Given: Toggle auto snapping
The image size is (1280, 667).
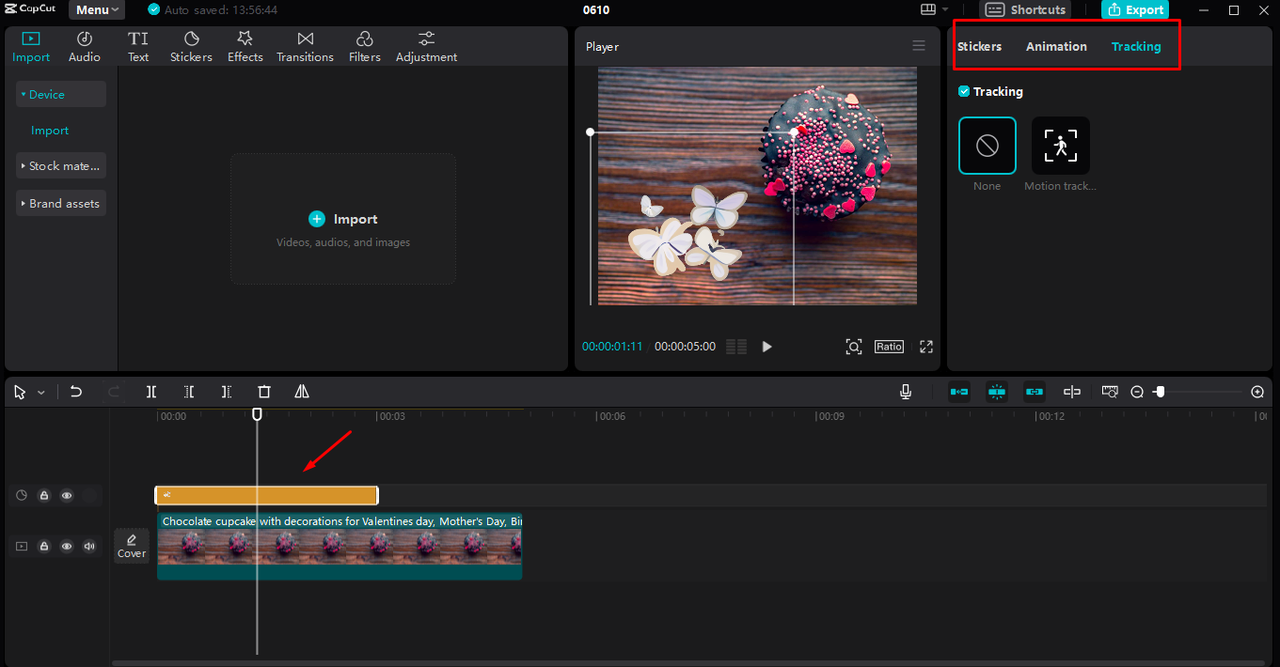Looking at the screenshot, I should pos(997,392).
